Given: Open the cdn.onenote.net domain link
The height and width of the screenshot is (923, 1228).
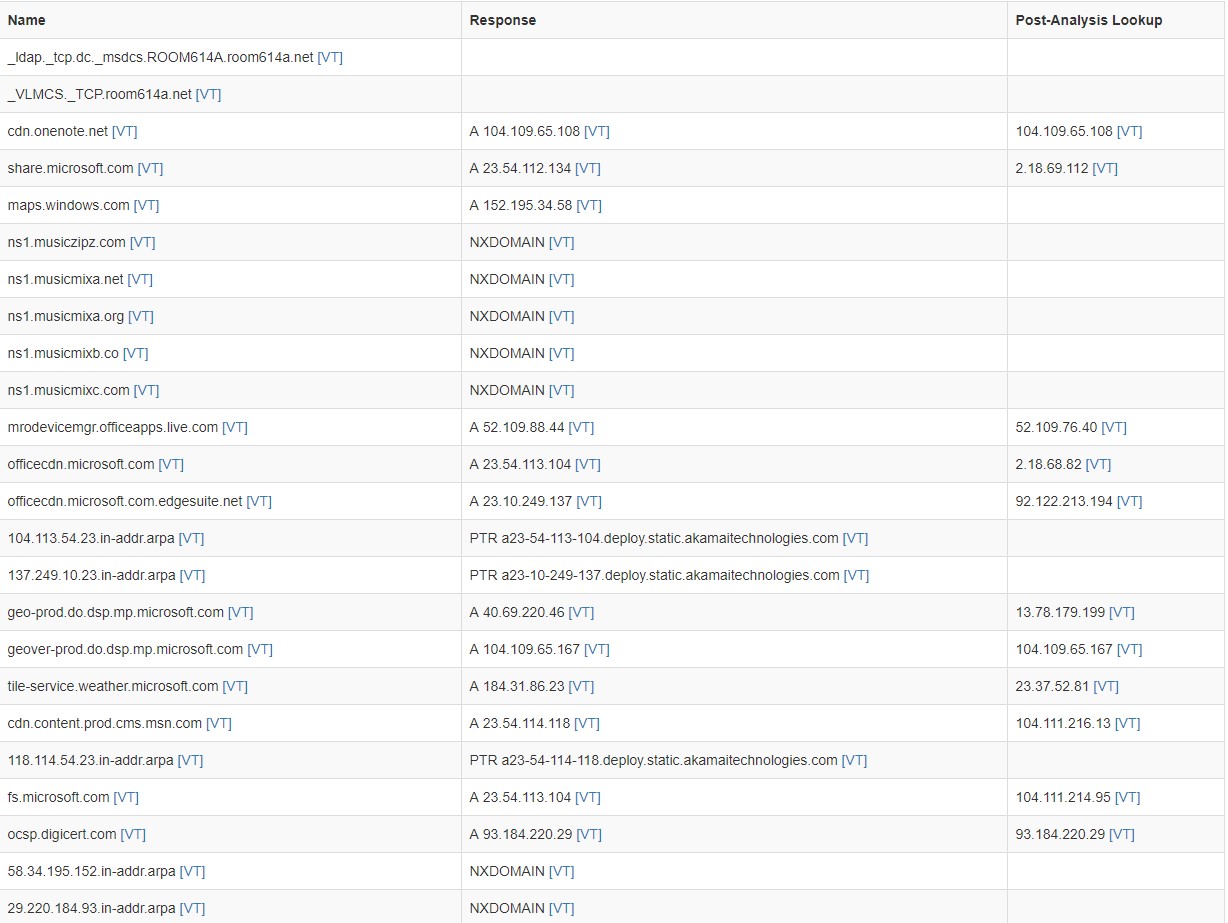Looking at the screenshot, I should pos(60,131).
